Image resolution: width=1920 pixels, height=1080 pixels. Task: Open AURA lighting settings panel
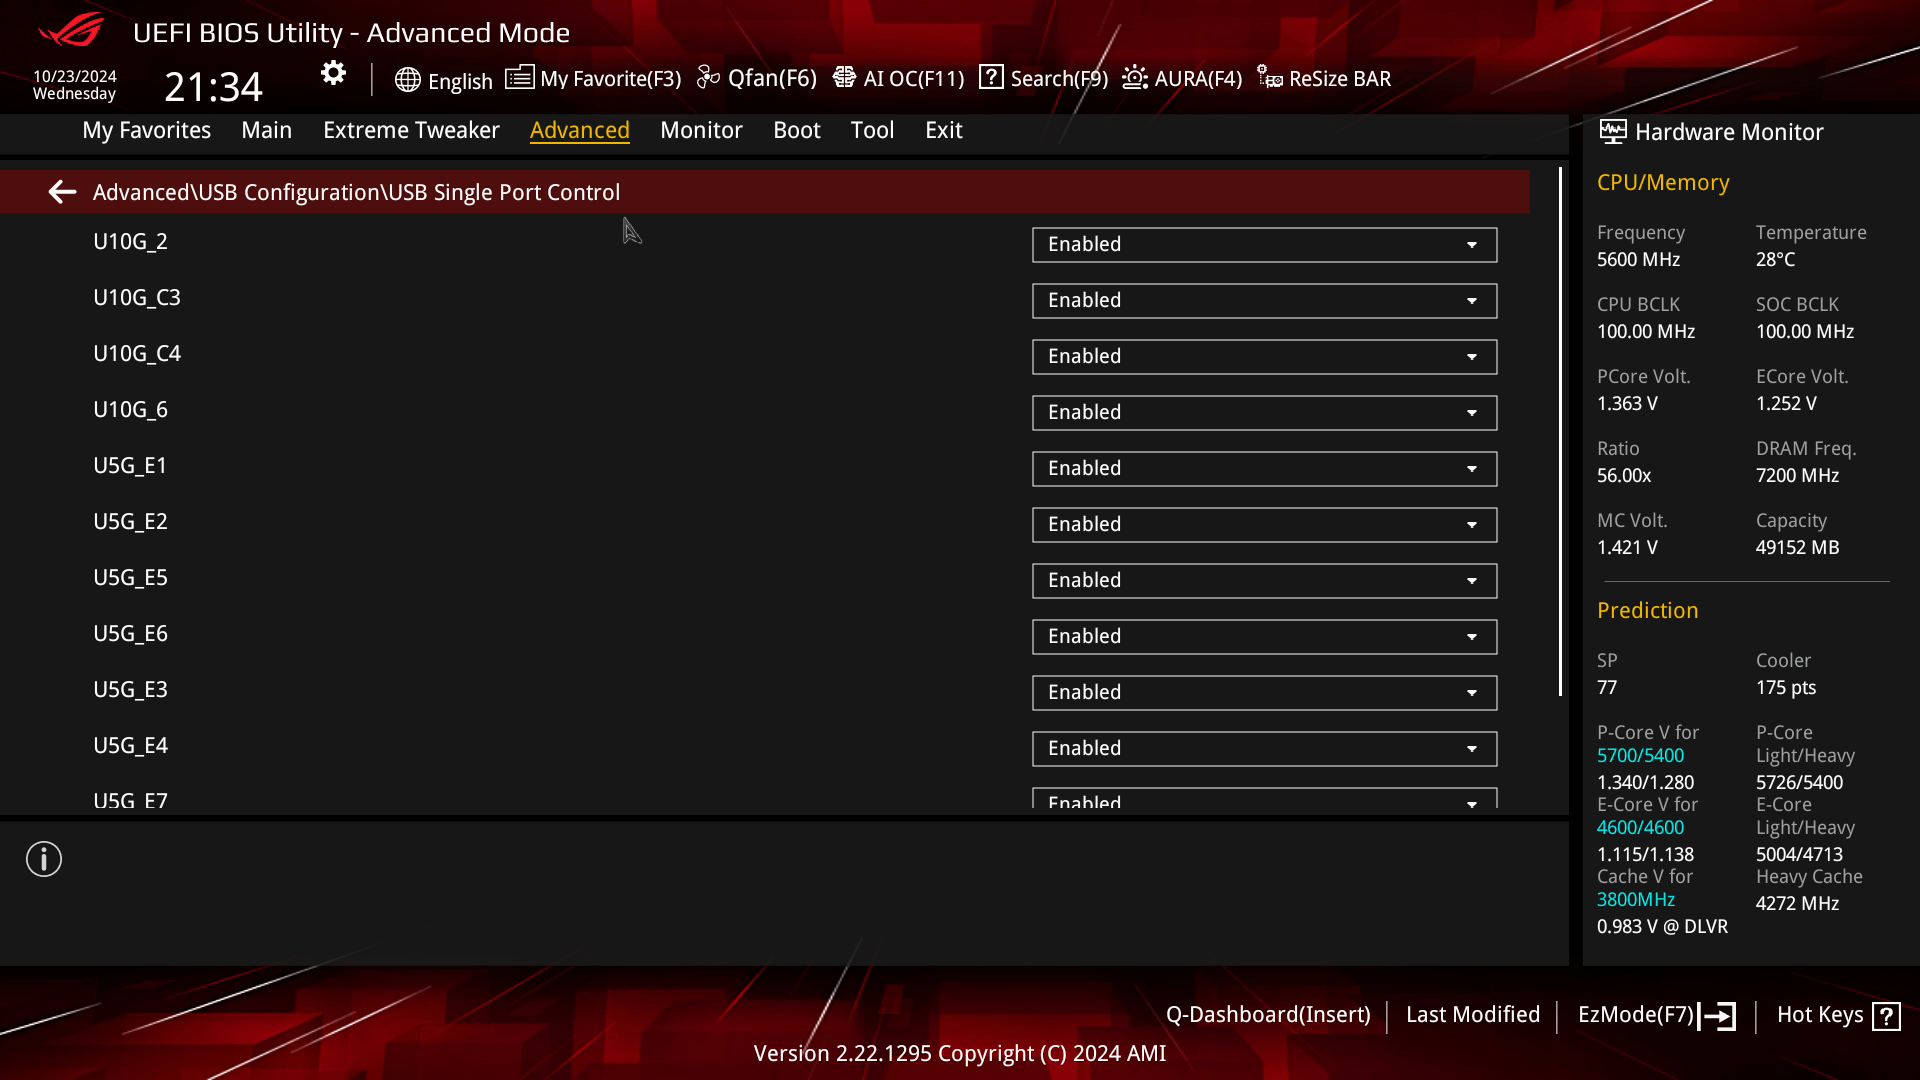1179,78
